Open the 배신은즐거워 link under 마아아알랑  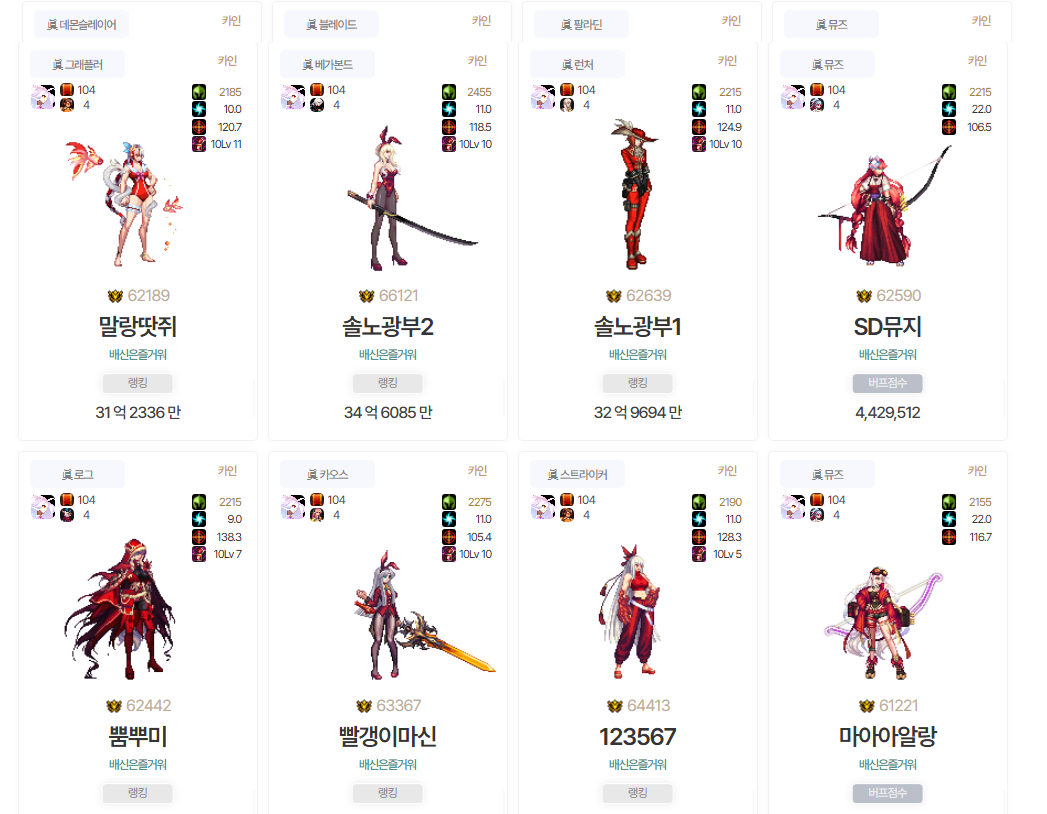(887, 765)
